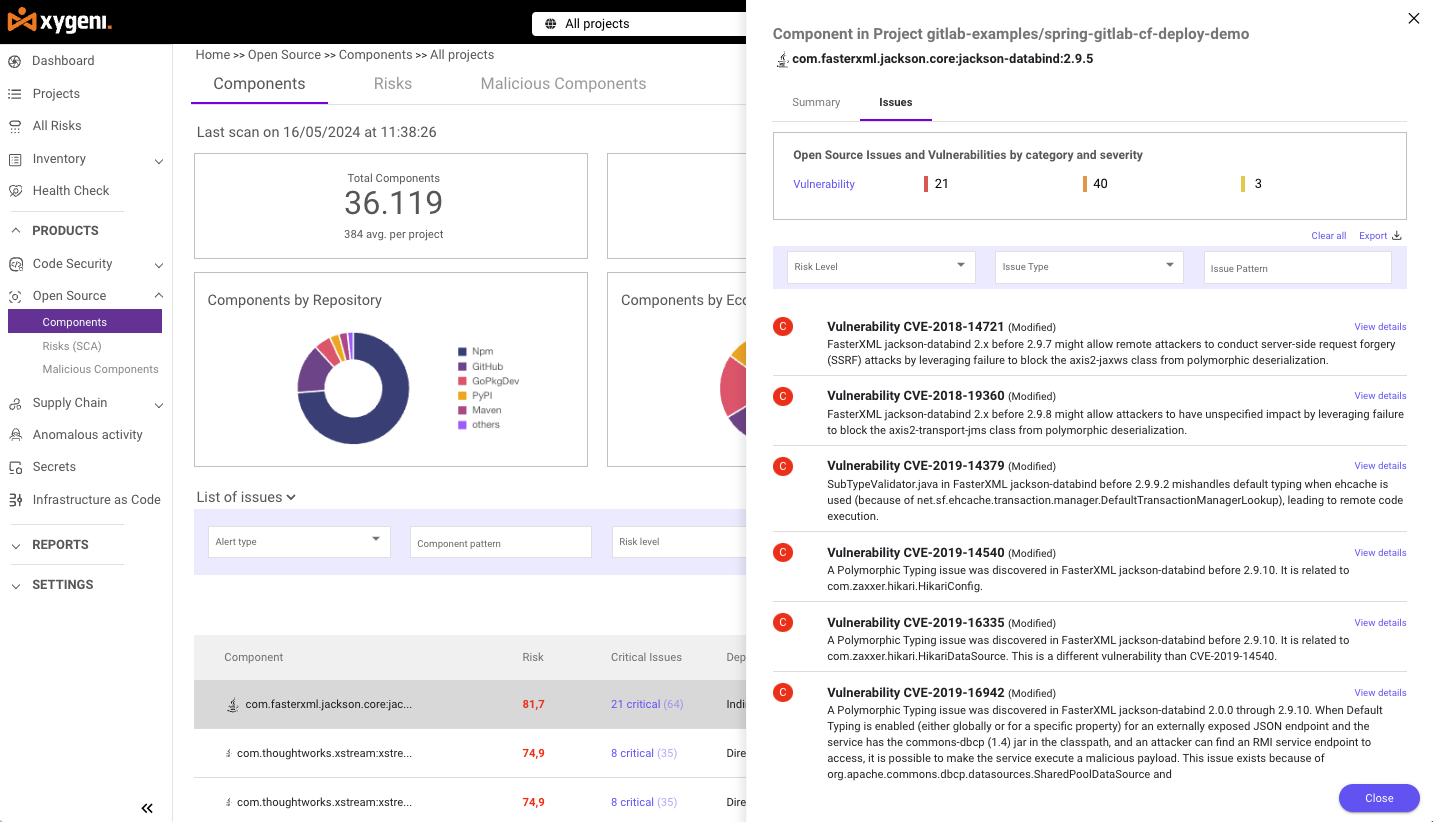Open the Risks tab for All projects
1433x822 pixels.
coord(392,84)
